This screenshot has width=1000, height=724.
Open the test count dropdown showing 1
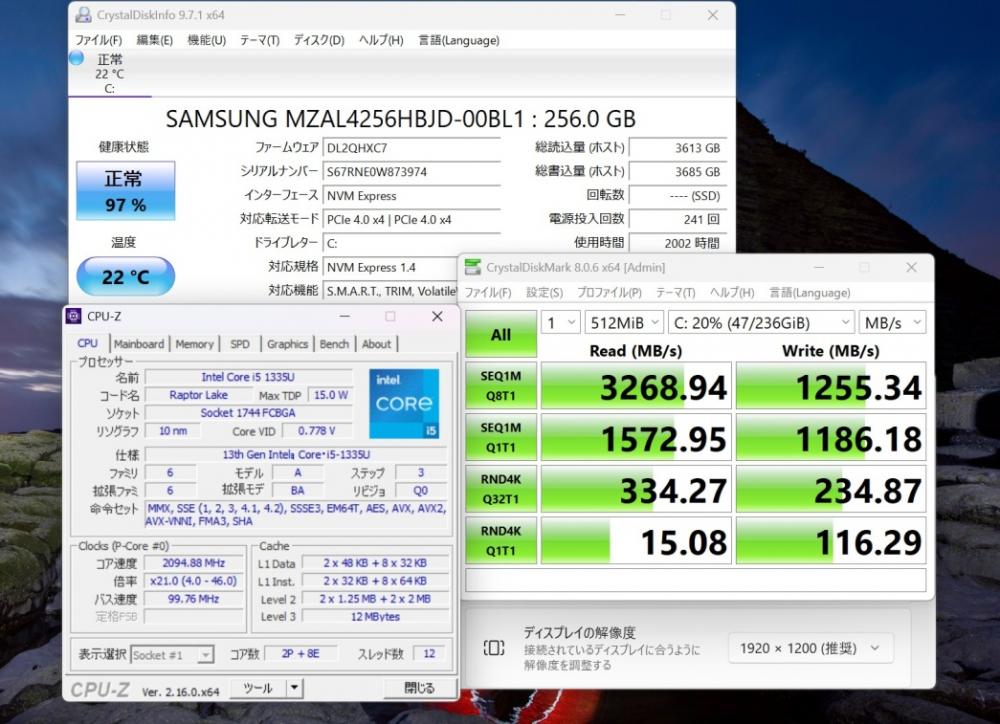561,323
